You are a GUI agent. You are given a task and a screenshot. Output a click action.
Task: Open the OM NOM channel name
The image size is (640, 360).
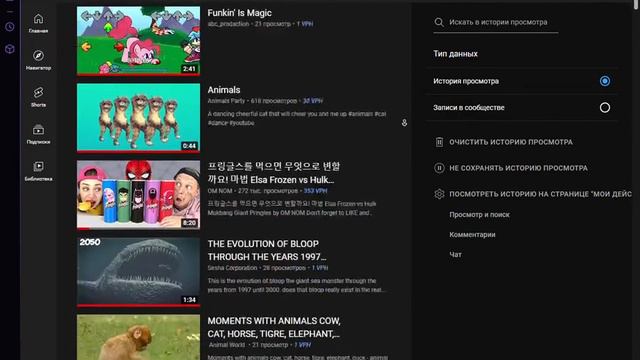click(220, 191)
